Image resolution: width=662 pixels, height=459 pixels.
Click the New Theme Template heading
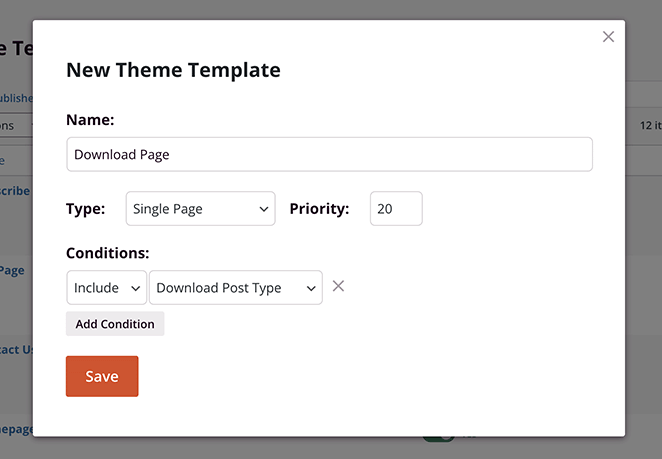(x=173, y=70)
